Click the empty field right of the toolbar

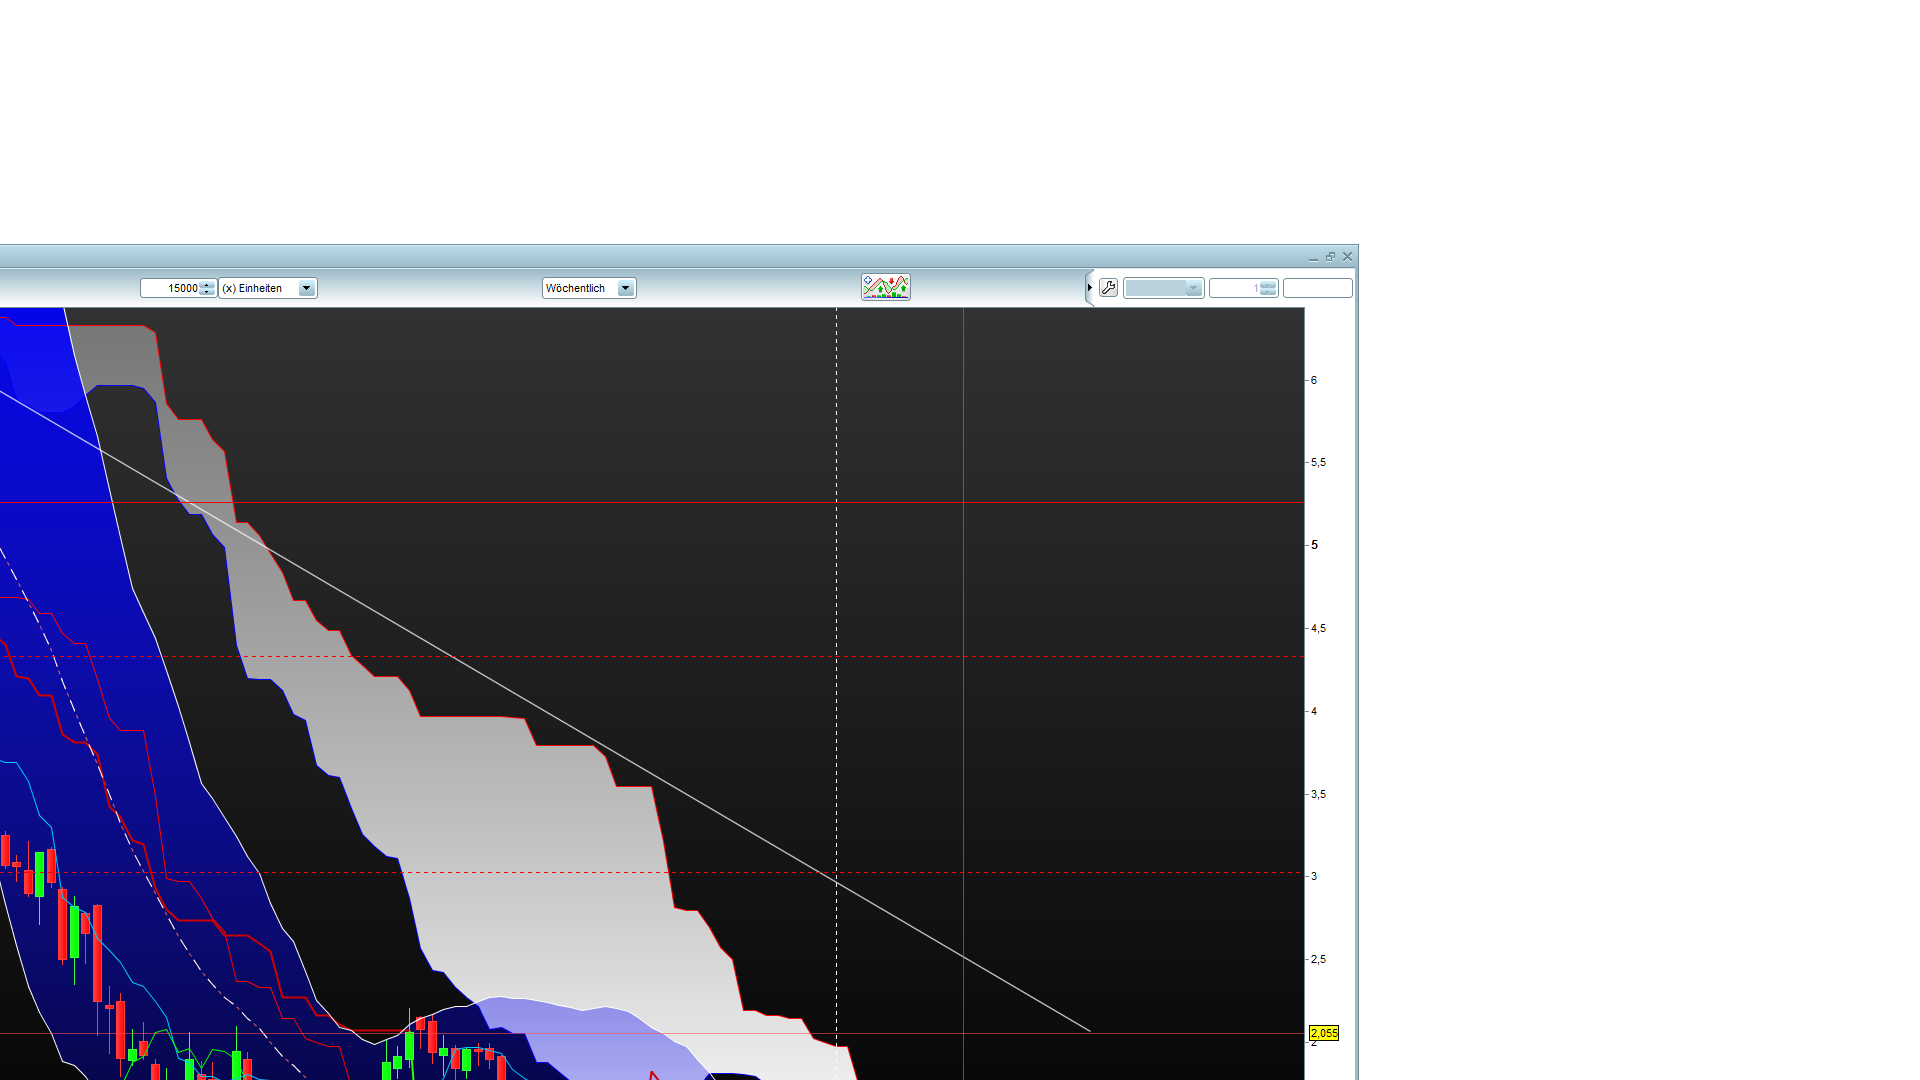[x=1317, y=288]
